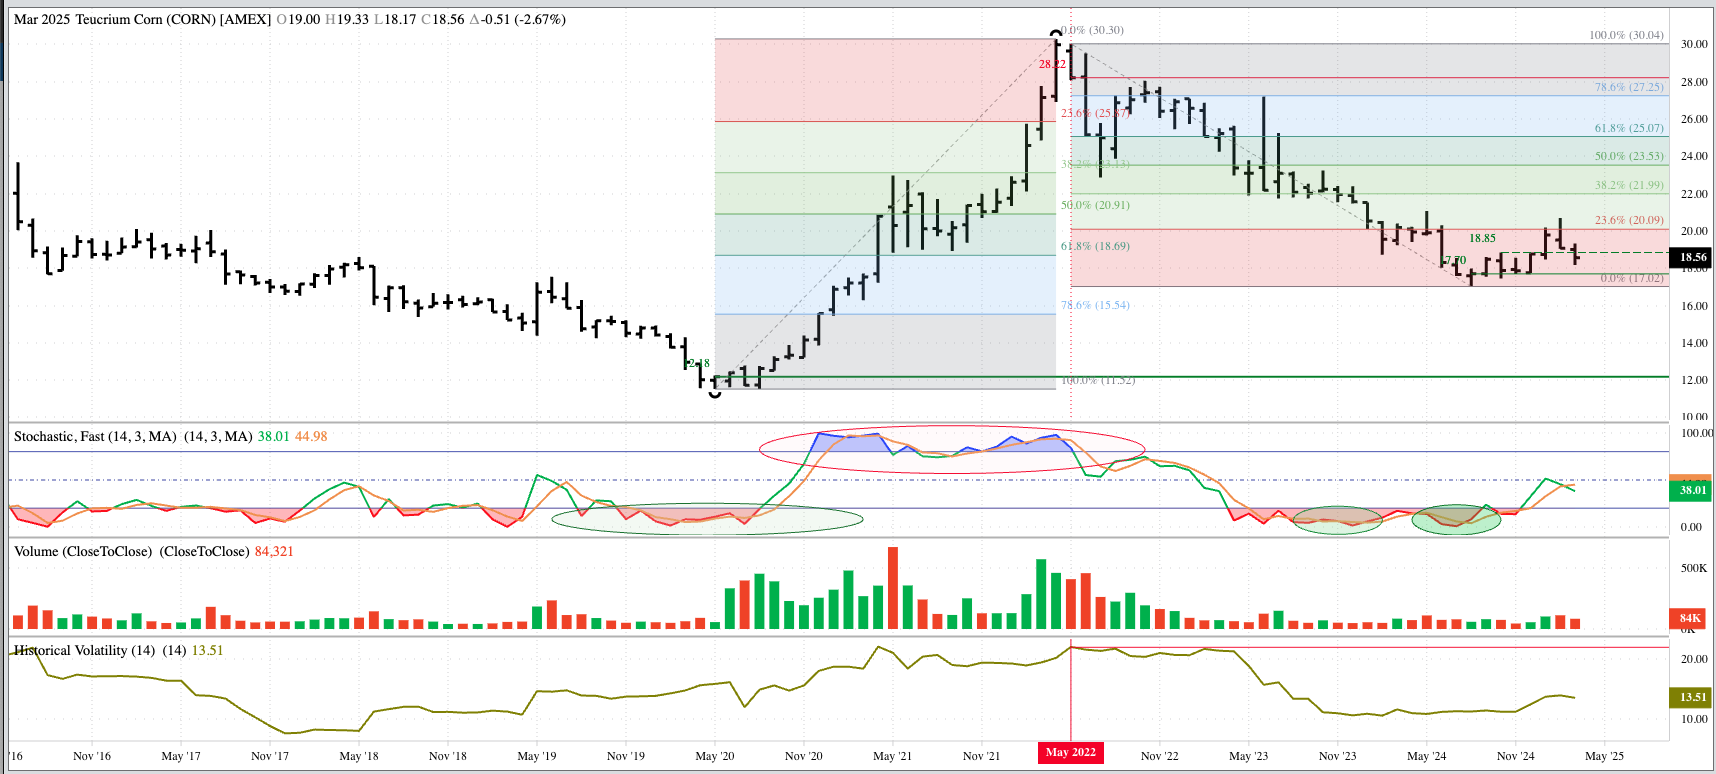Click the Volume (CloseToClose) indicator label
This screenshot has height=774, width=1716.
click(83, 551)
